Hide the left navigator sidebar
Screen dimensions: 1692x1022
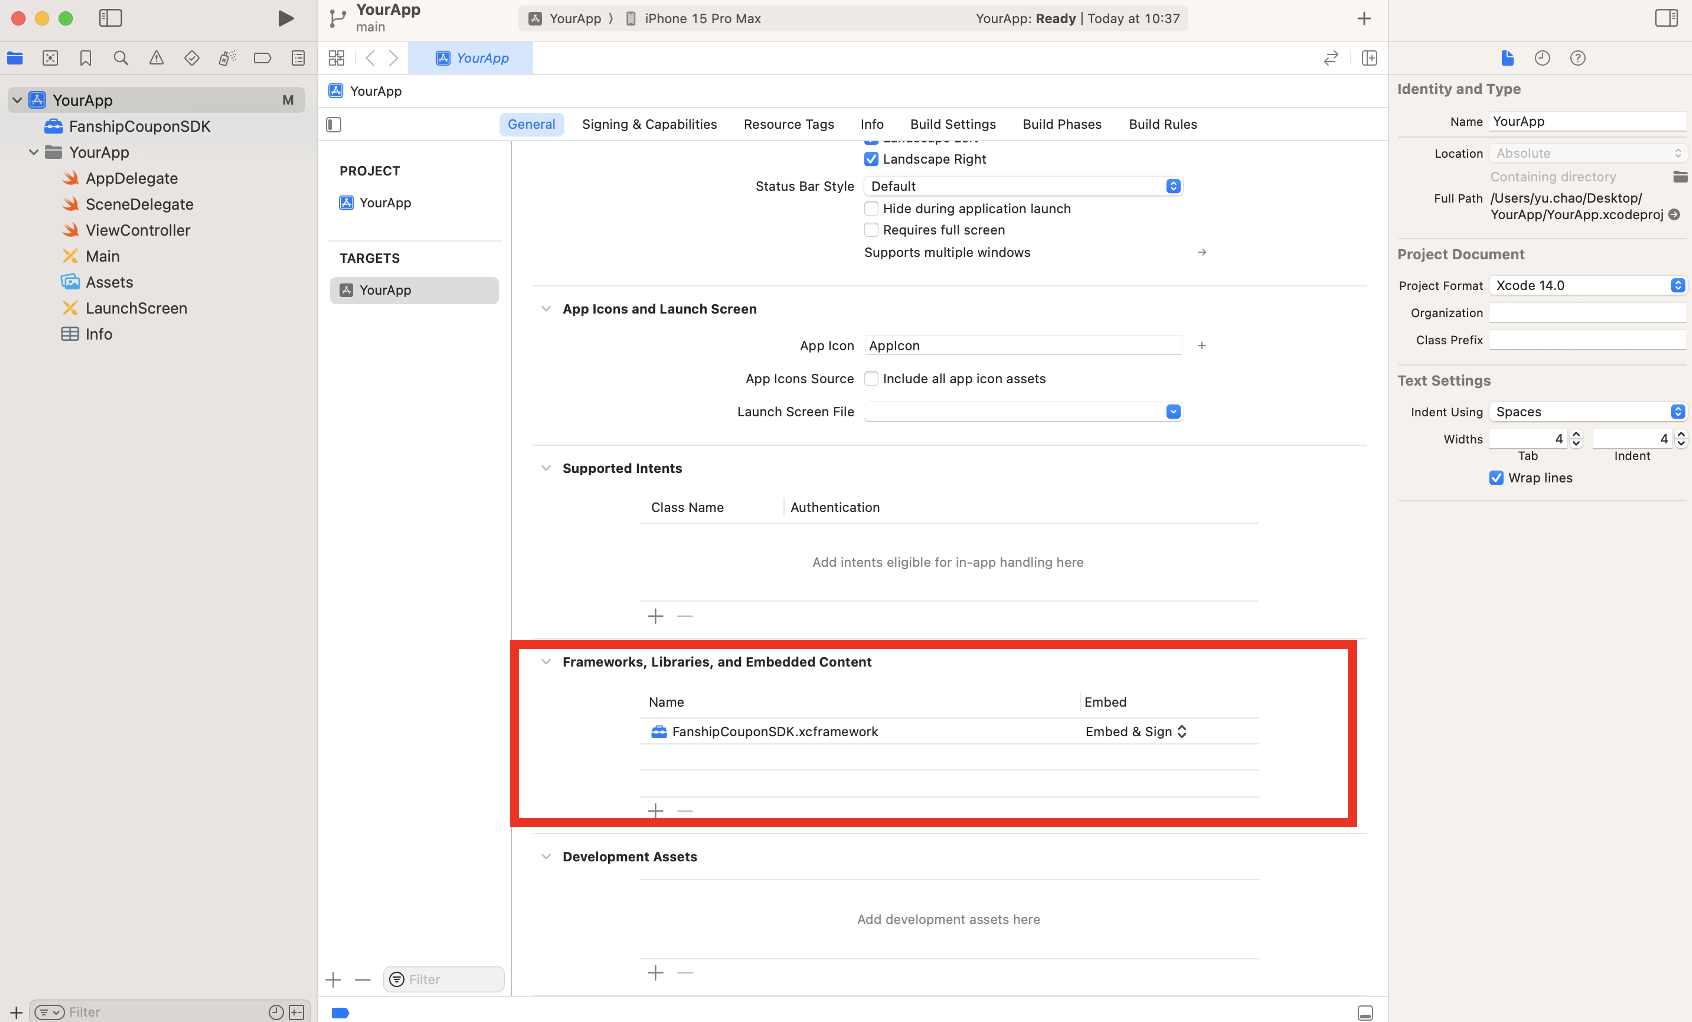(x=111, y=18)
